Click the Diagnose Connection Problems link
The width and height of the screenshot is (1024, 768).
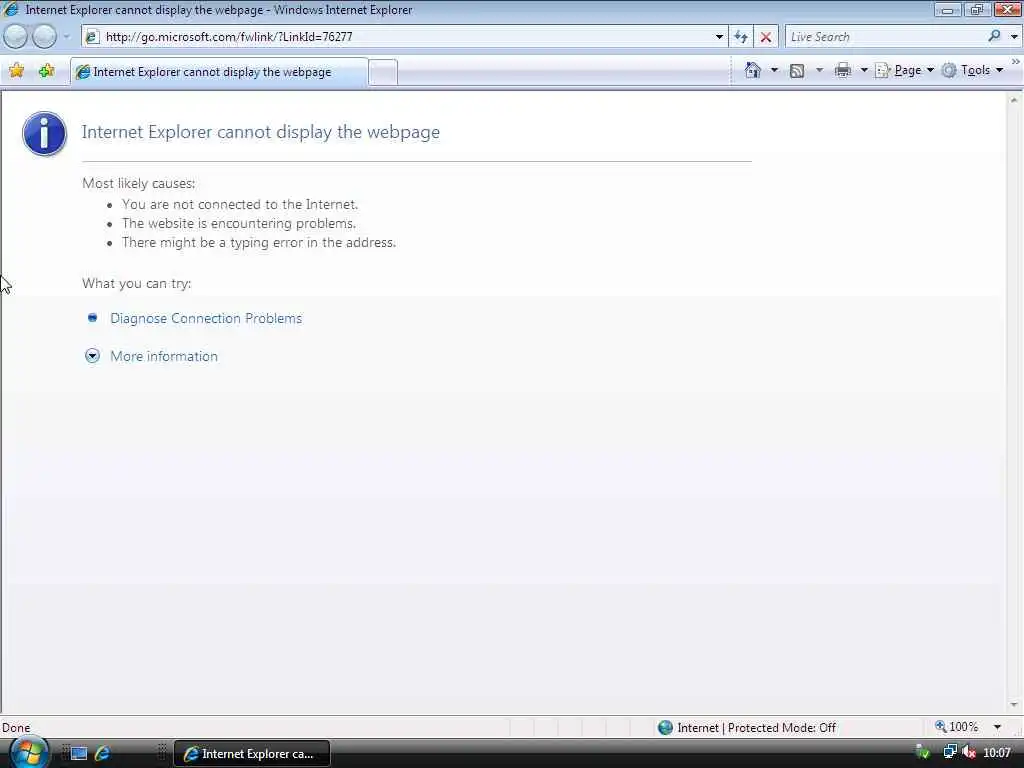[206, 318]
